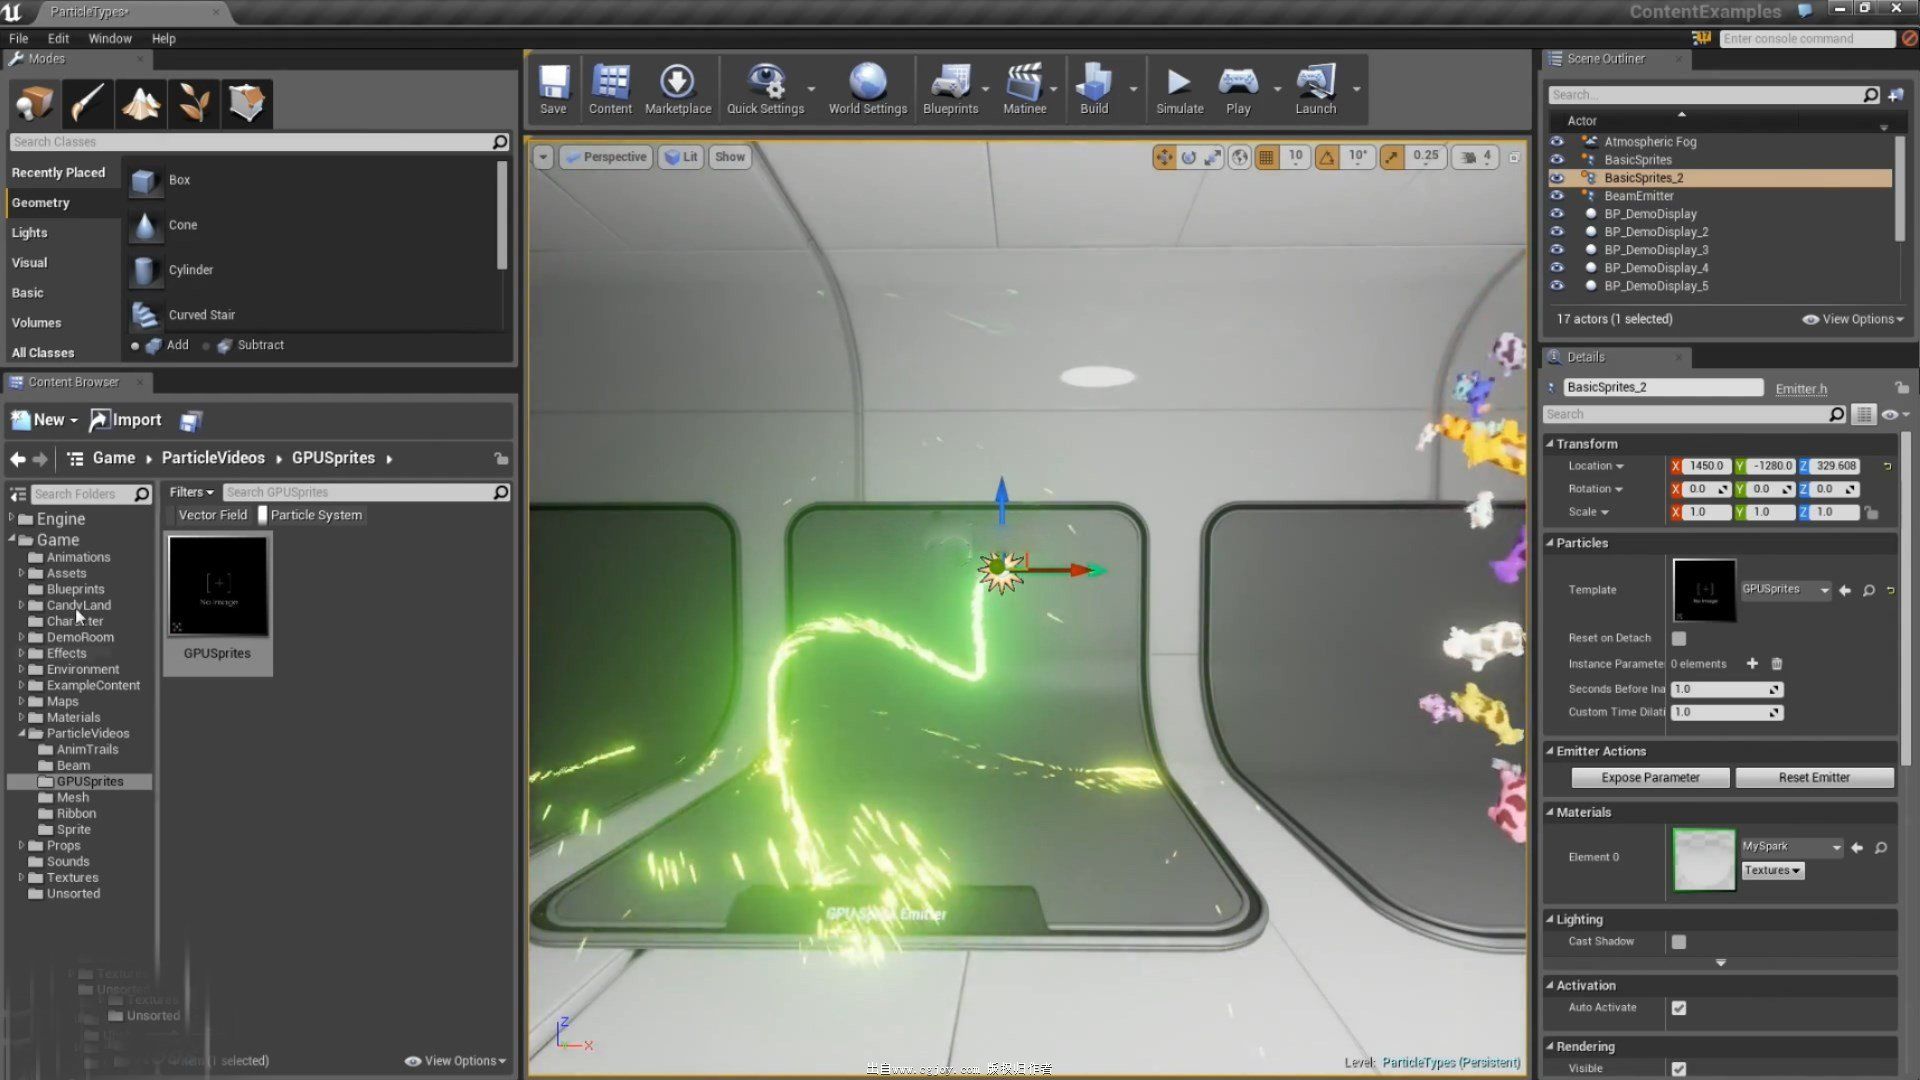This screenshot has height=1080, width=1920.
Task: Toggle scale snapping icon in the viewport
Action: (1392, 157)
